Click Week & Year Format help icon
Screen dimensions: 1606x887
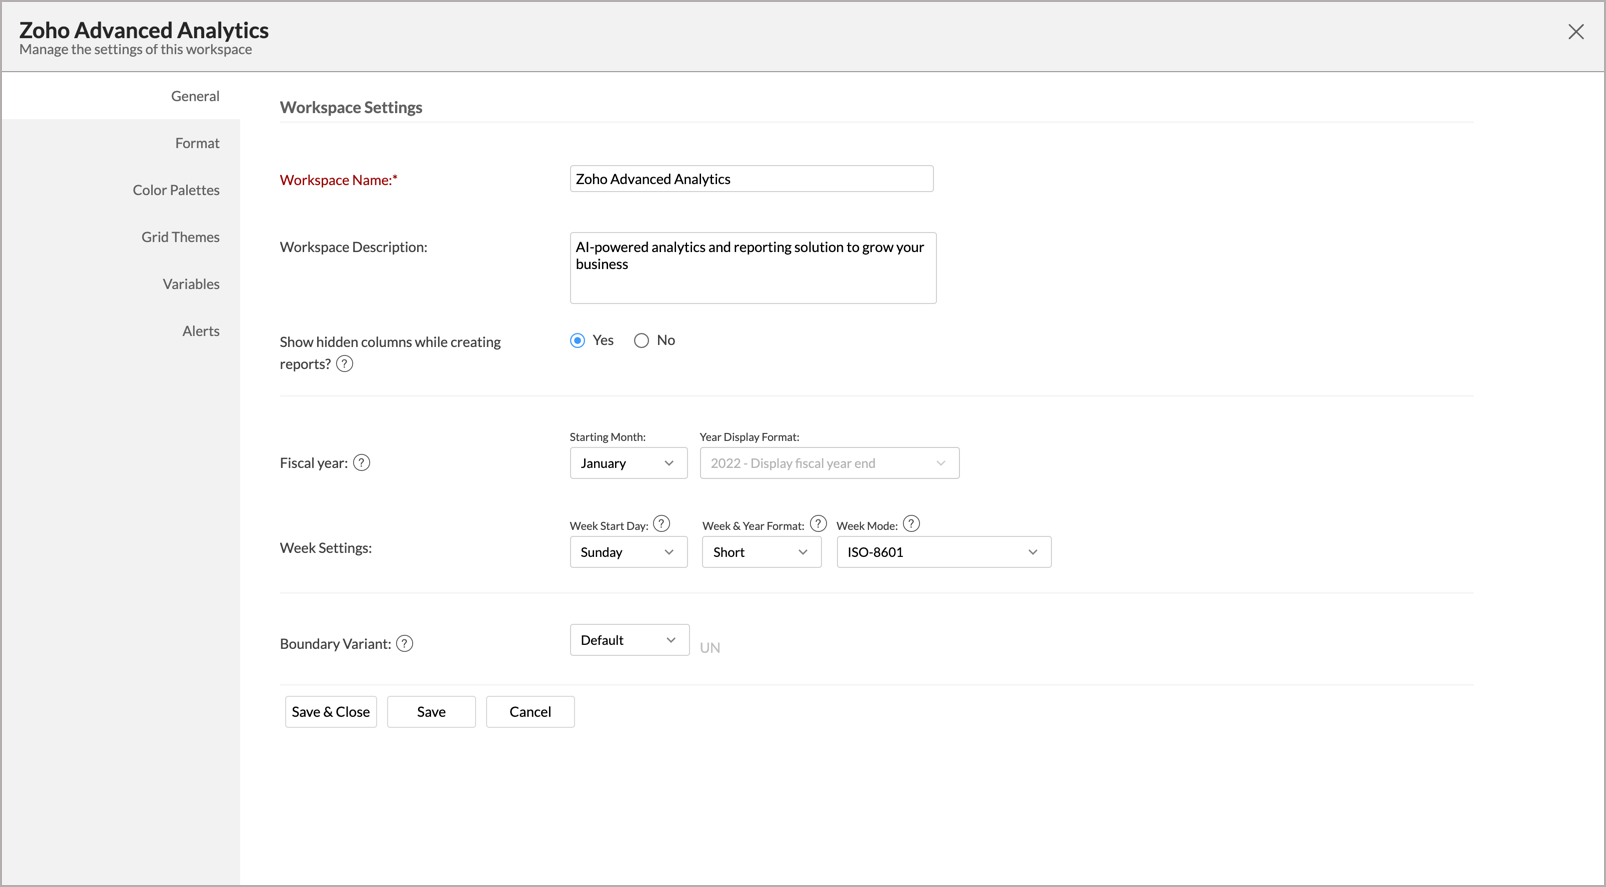(818, 524)
